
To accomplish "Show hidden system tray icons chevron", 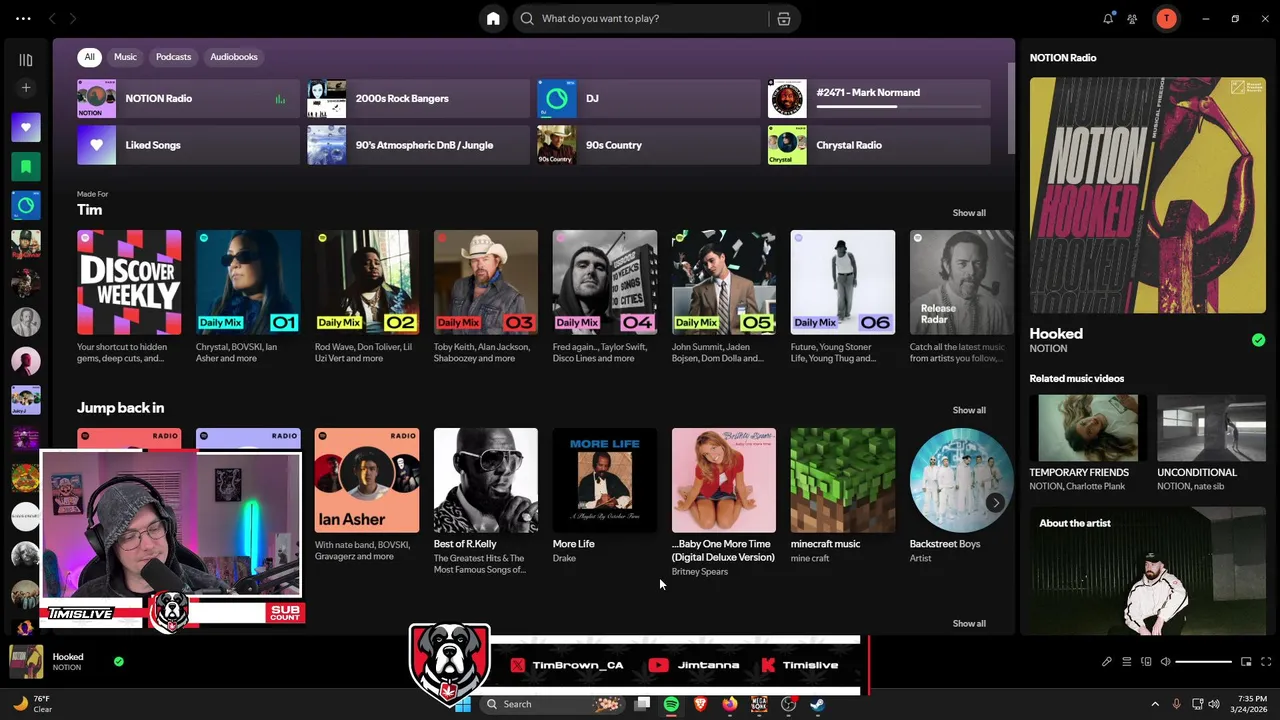I will coord(1155,704).
